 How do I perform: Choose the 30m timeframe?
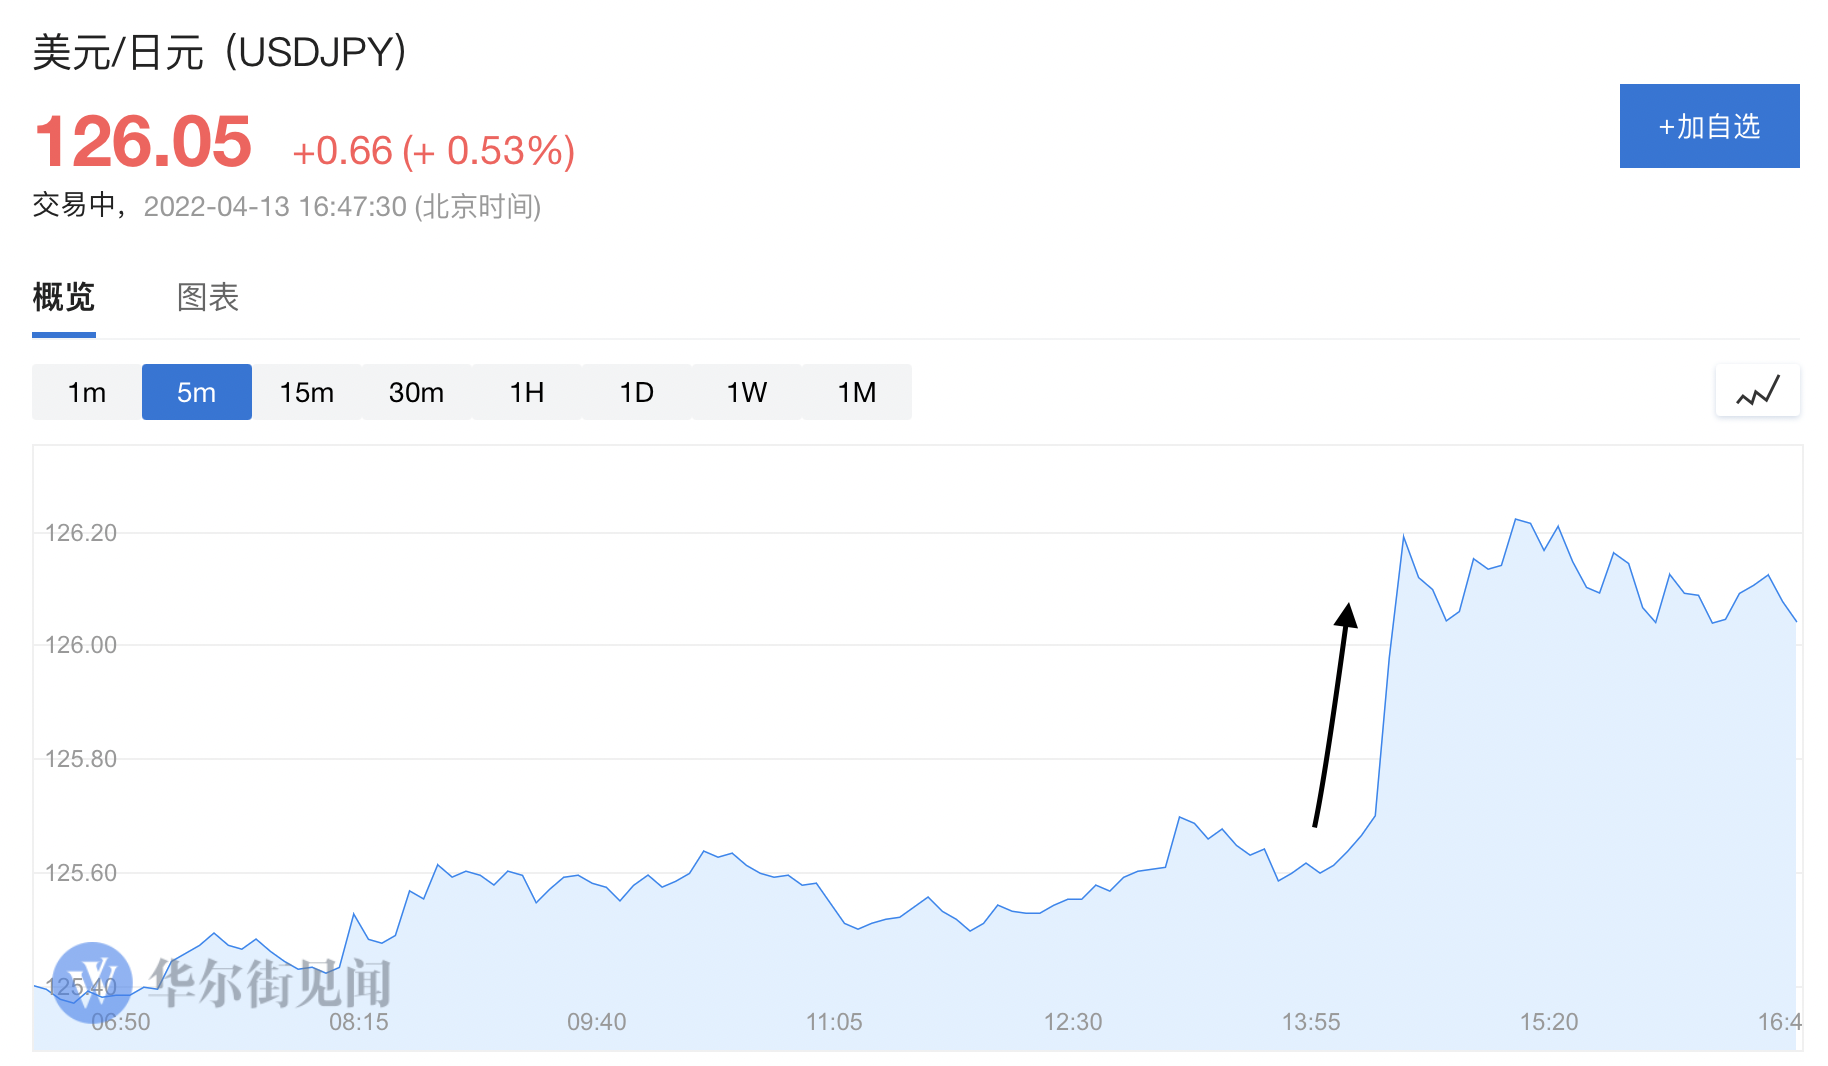416,392
